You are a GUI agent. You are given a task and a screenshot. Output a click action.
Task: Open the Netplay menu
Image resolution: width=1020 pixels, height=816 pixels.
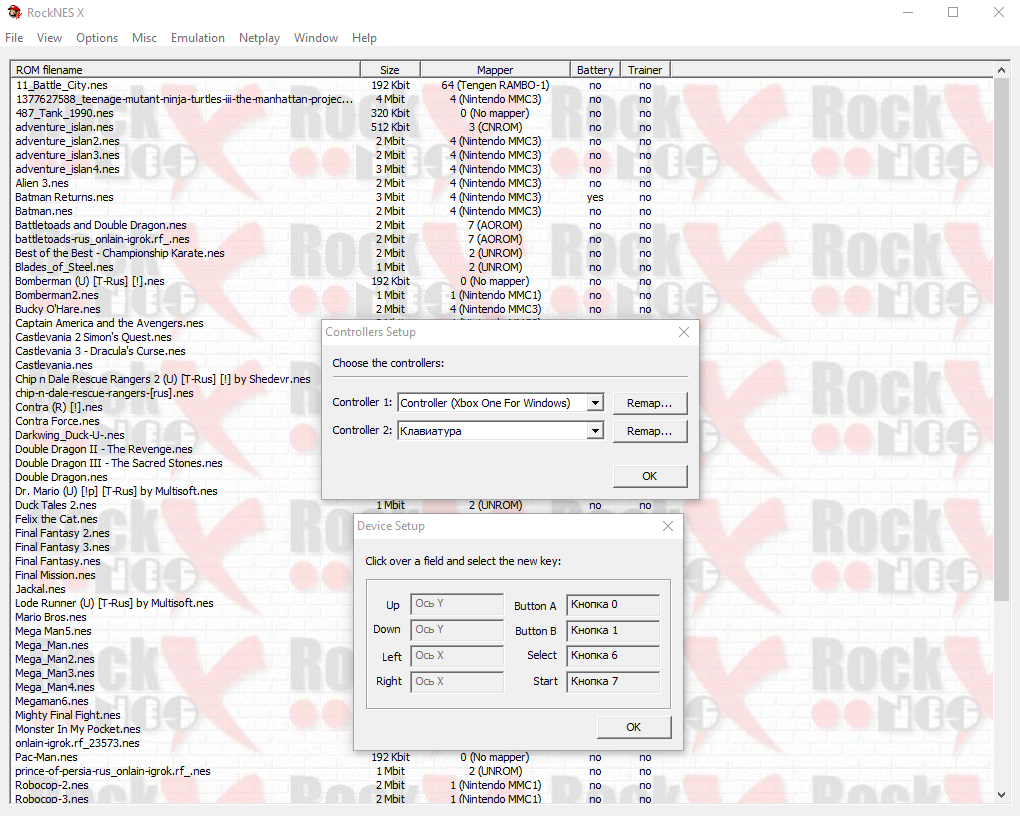coord(259,38)
